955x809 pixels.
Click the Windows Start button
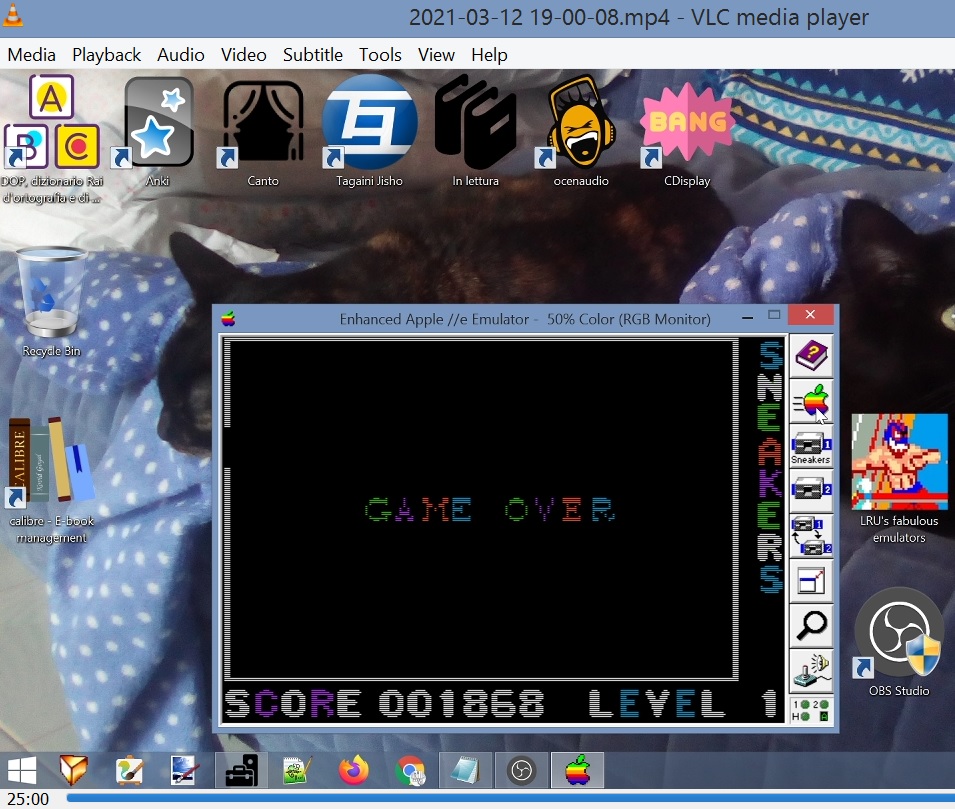click(x=23, y=771)
